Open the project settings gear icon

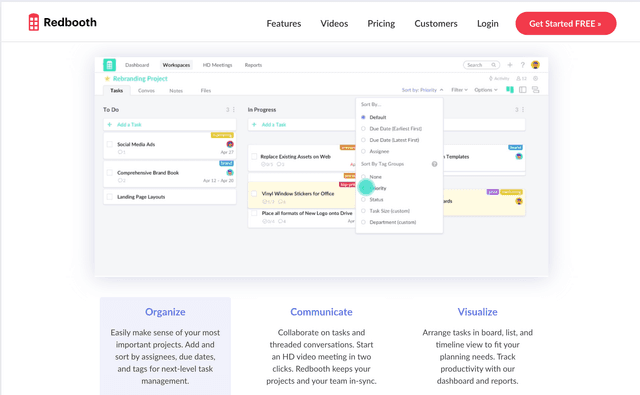(536, 78)
